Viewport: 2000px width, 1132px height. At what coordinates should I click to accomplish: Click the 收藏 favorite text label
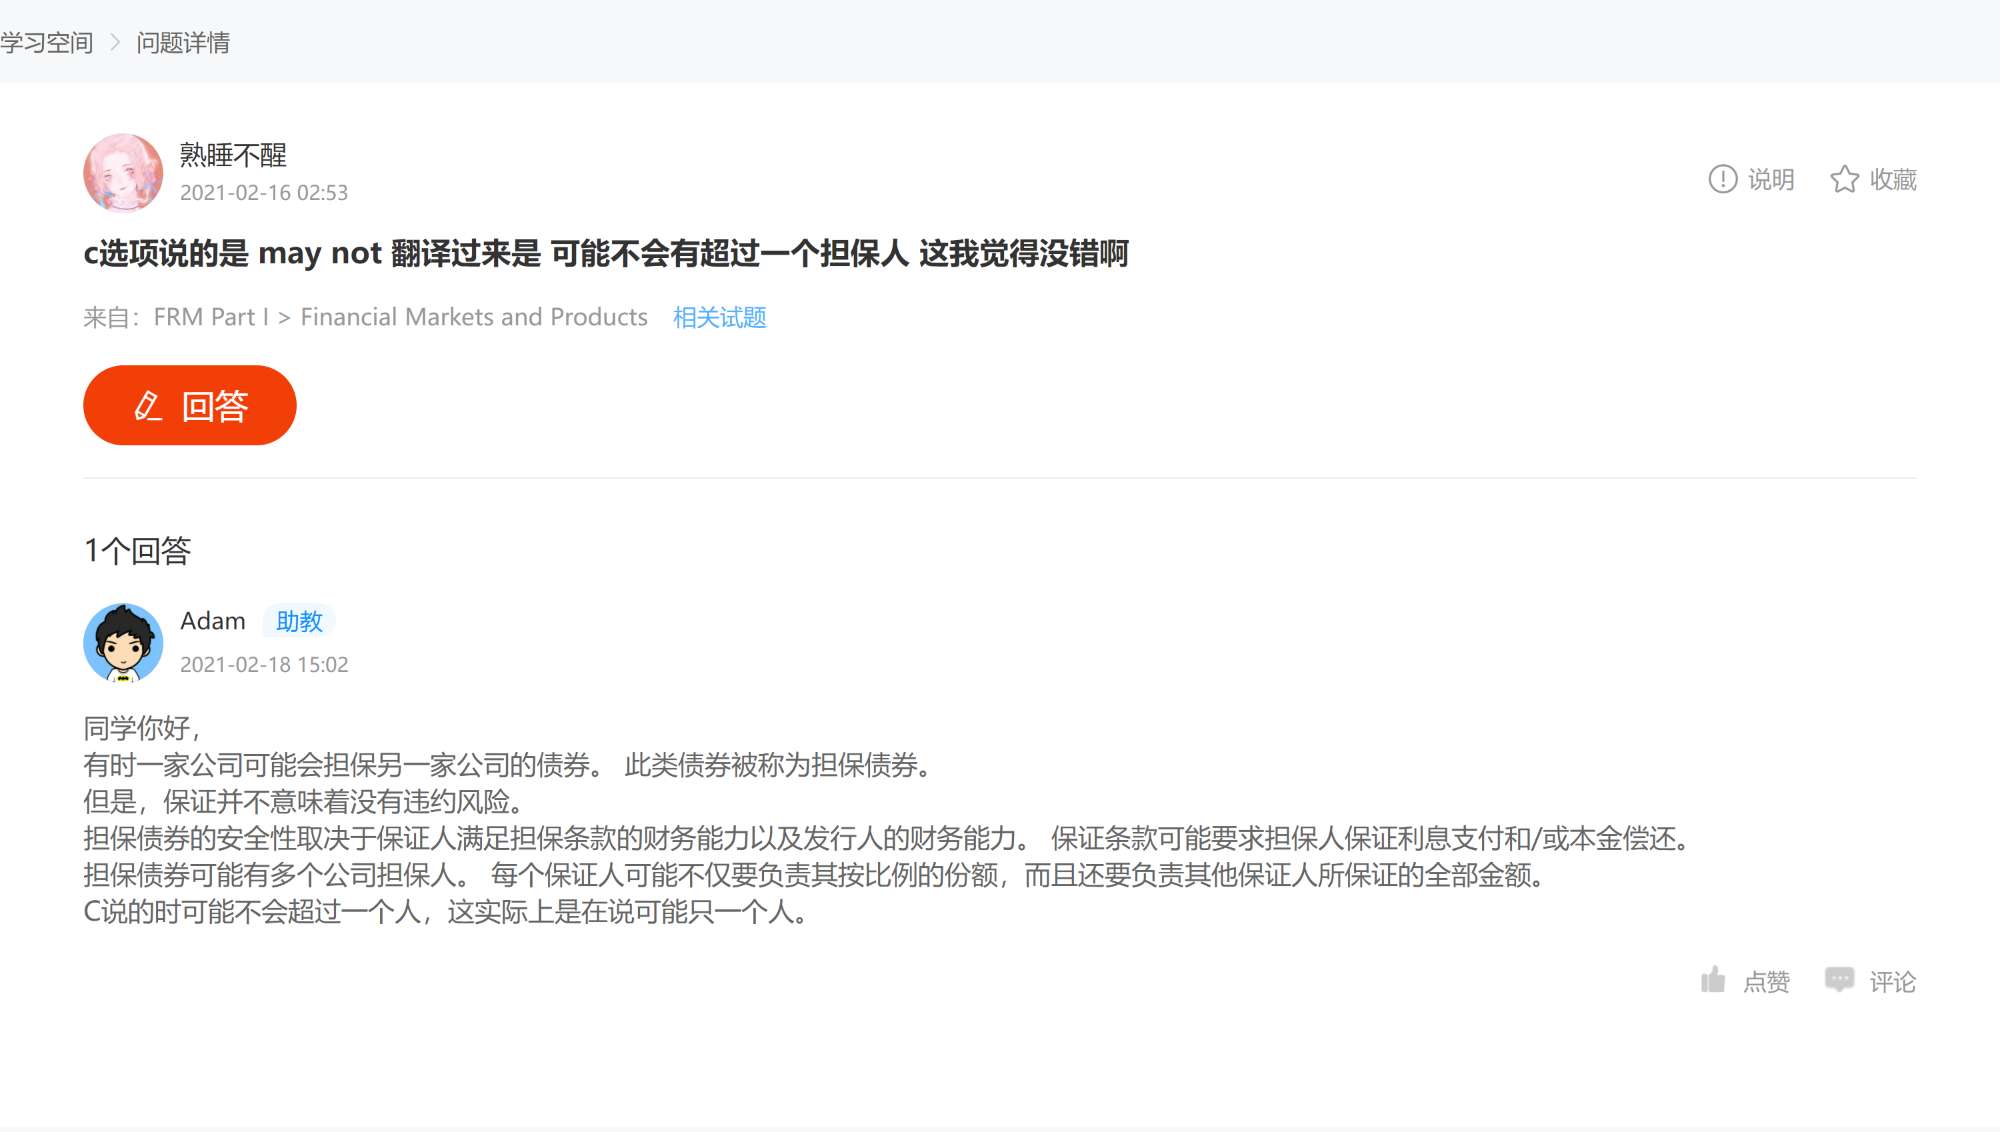coord(1893,179)
